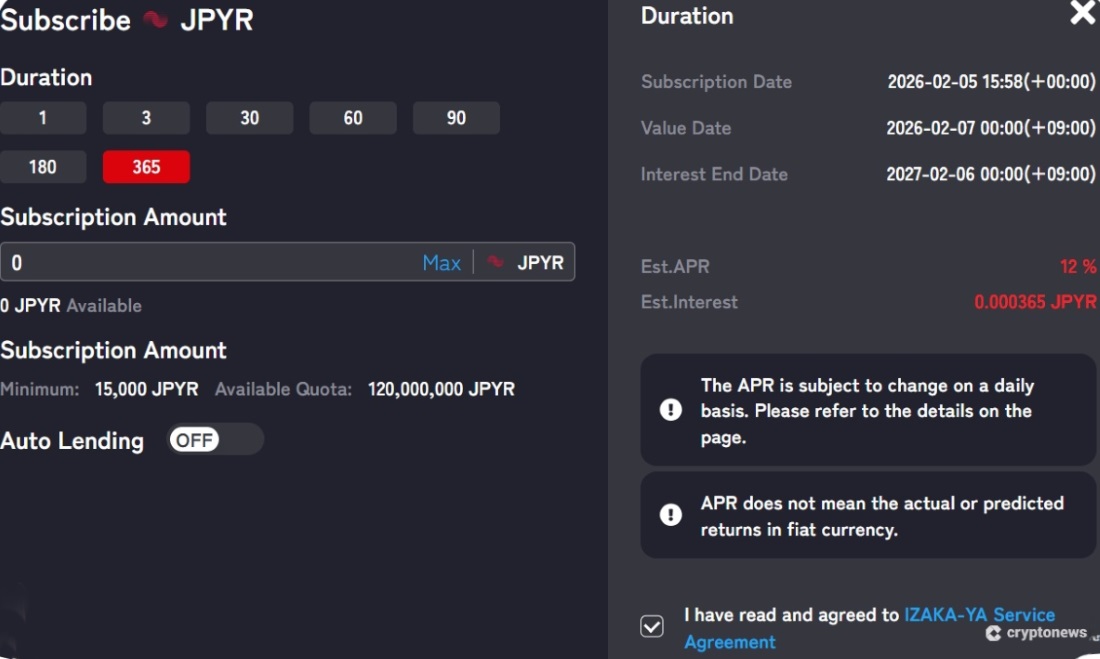Click the Available Quota 120,000,000 JPYR value

click(441, 389)
